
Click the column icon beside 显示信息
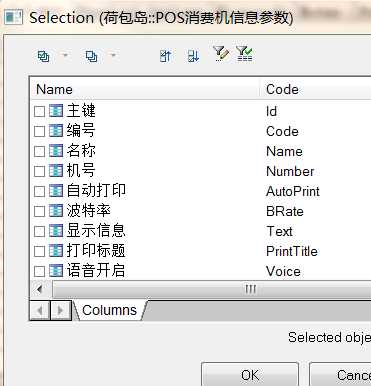coord(56,231)
